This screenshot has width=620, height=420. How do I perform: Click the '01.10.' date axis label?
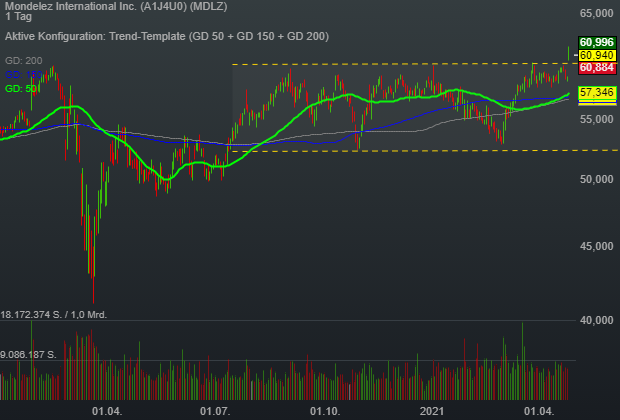[325, 411]
